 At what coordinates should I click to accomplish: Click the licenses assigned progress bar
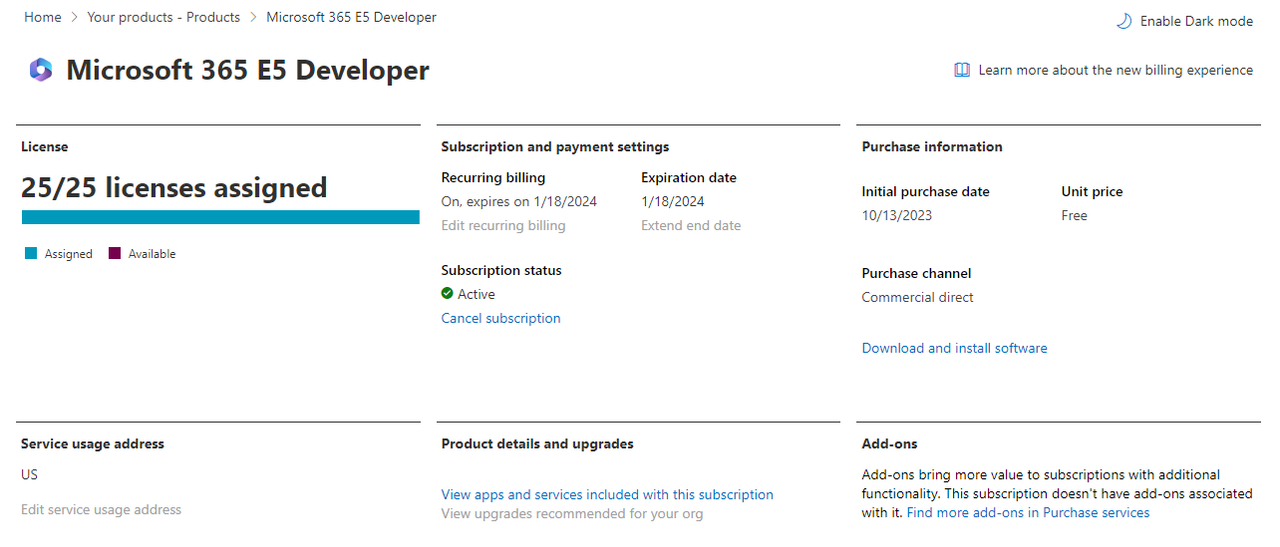tap(220, 217)
